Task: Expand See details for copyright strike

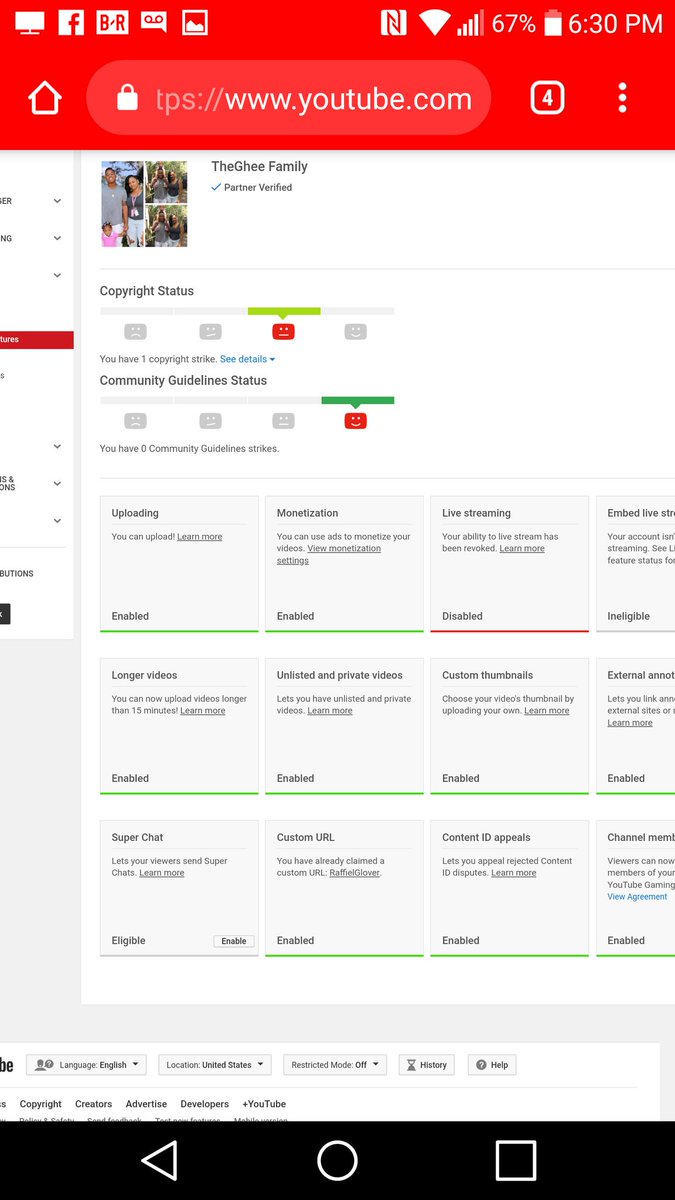Action: point(247,359)
